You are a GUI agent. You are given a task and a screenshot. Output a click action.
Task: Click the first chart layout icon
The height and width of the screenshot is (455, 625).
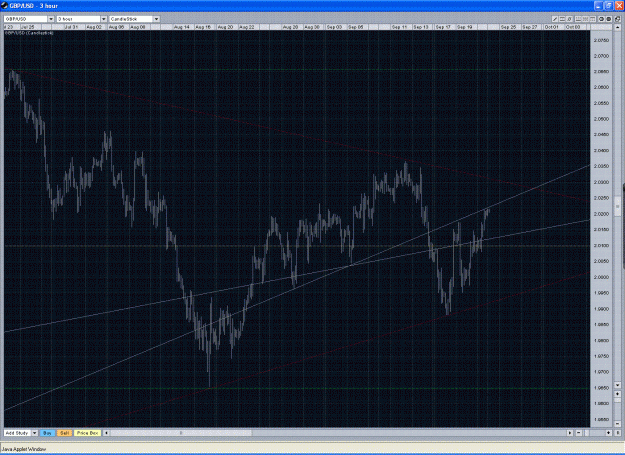coord(578,19)
